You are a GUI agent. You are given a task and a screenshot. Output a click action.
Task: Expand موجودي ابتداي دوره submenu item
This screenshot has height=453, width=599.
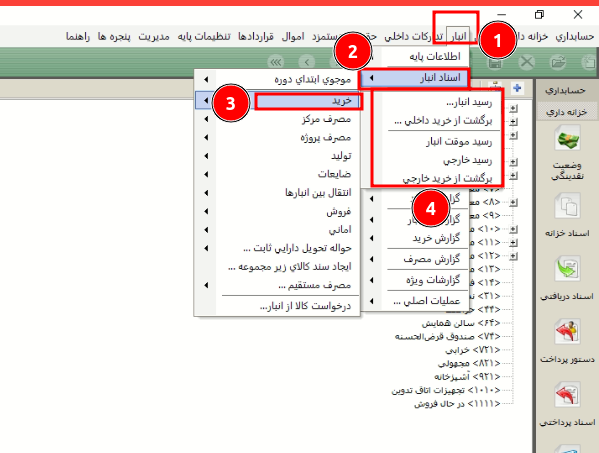pos(277,79)
